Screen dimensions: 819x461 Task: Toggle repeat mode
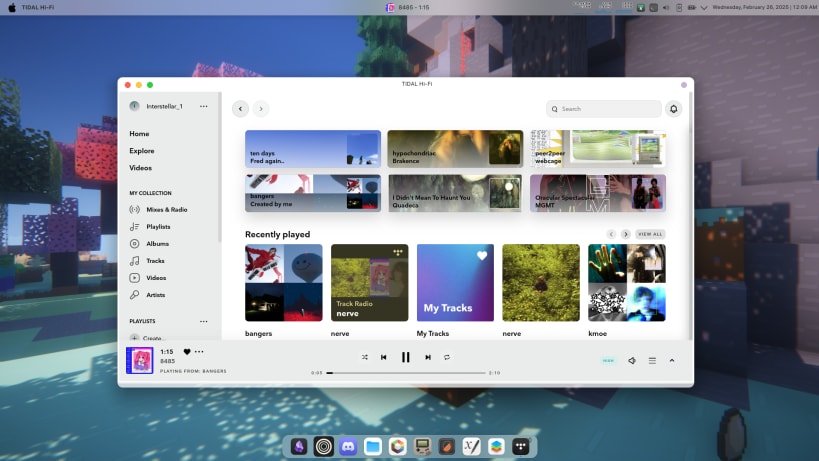click(x=447, y=357)
